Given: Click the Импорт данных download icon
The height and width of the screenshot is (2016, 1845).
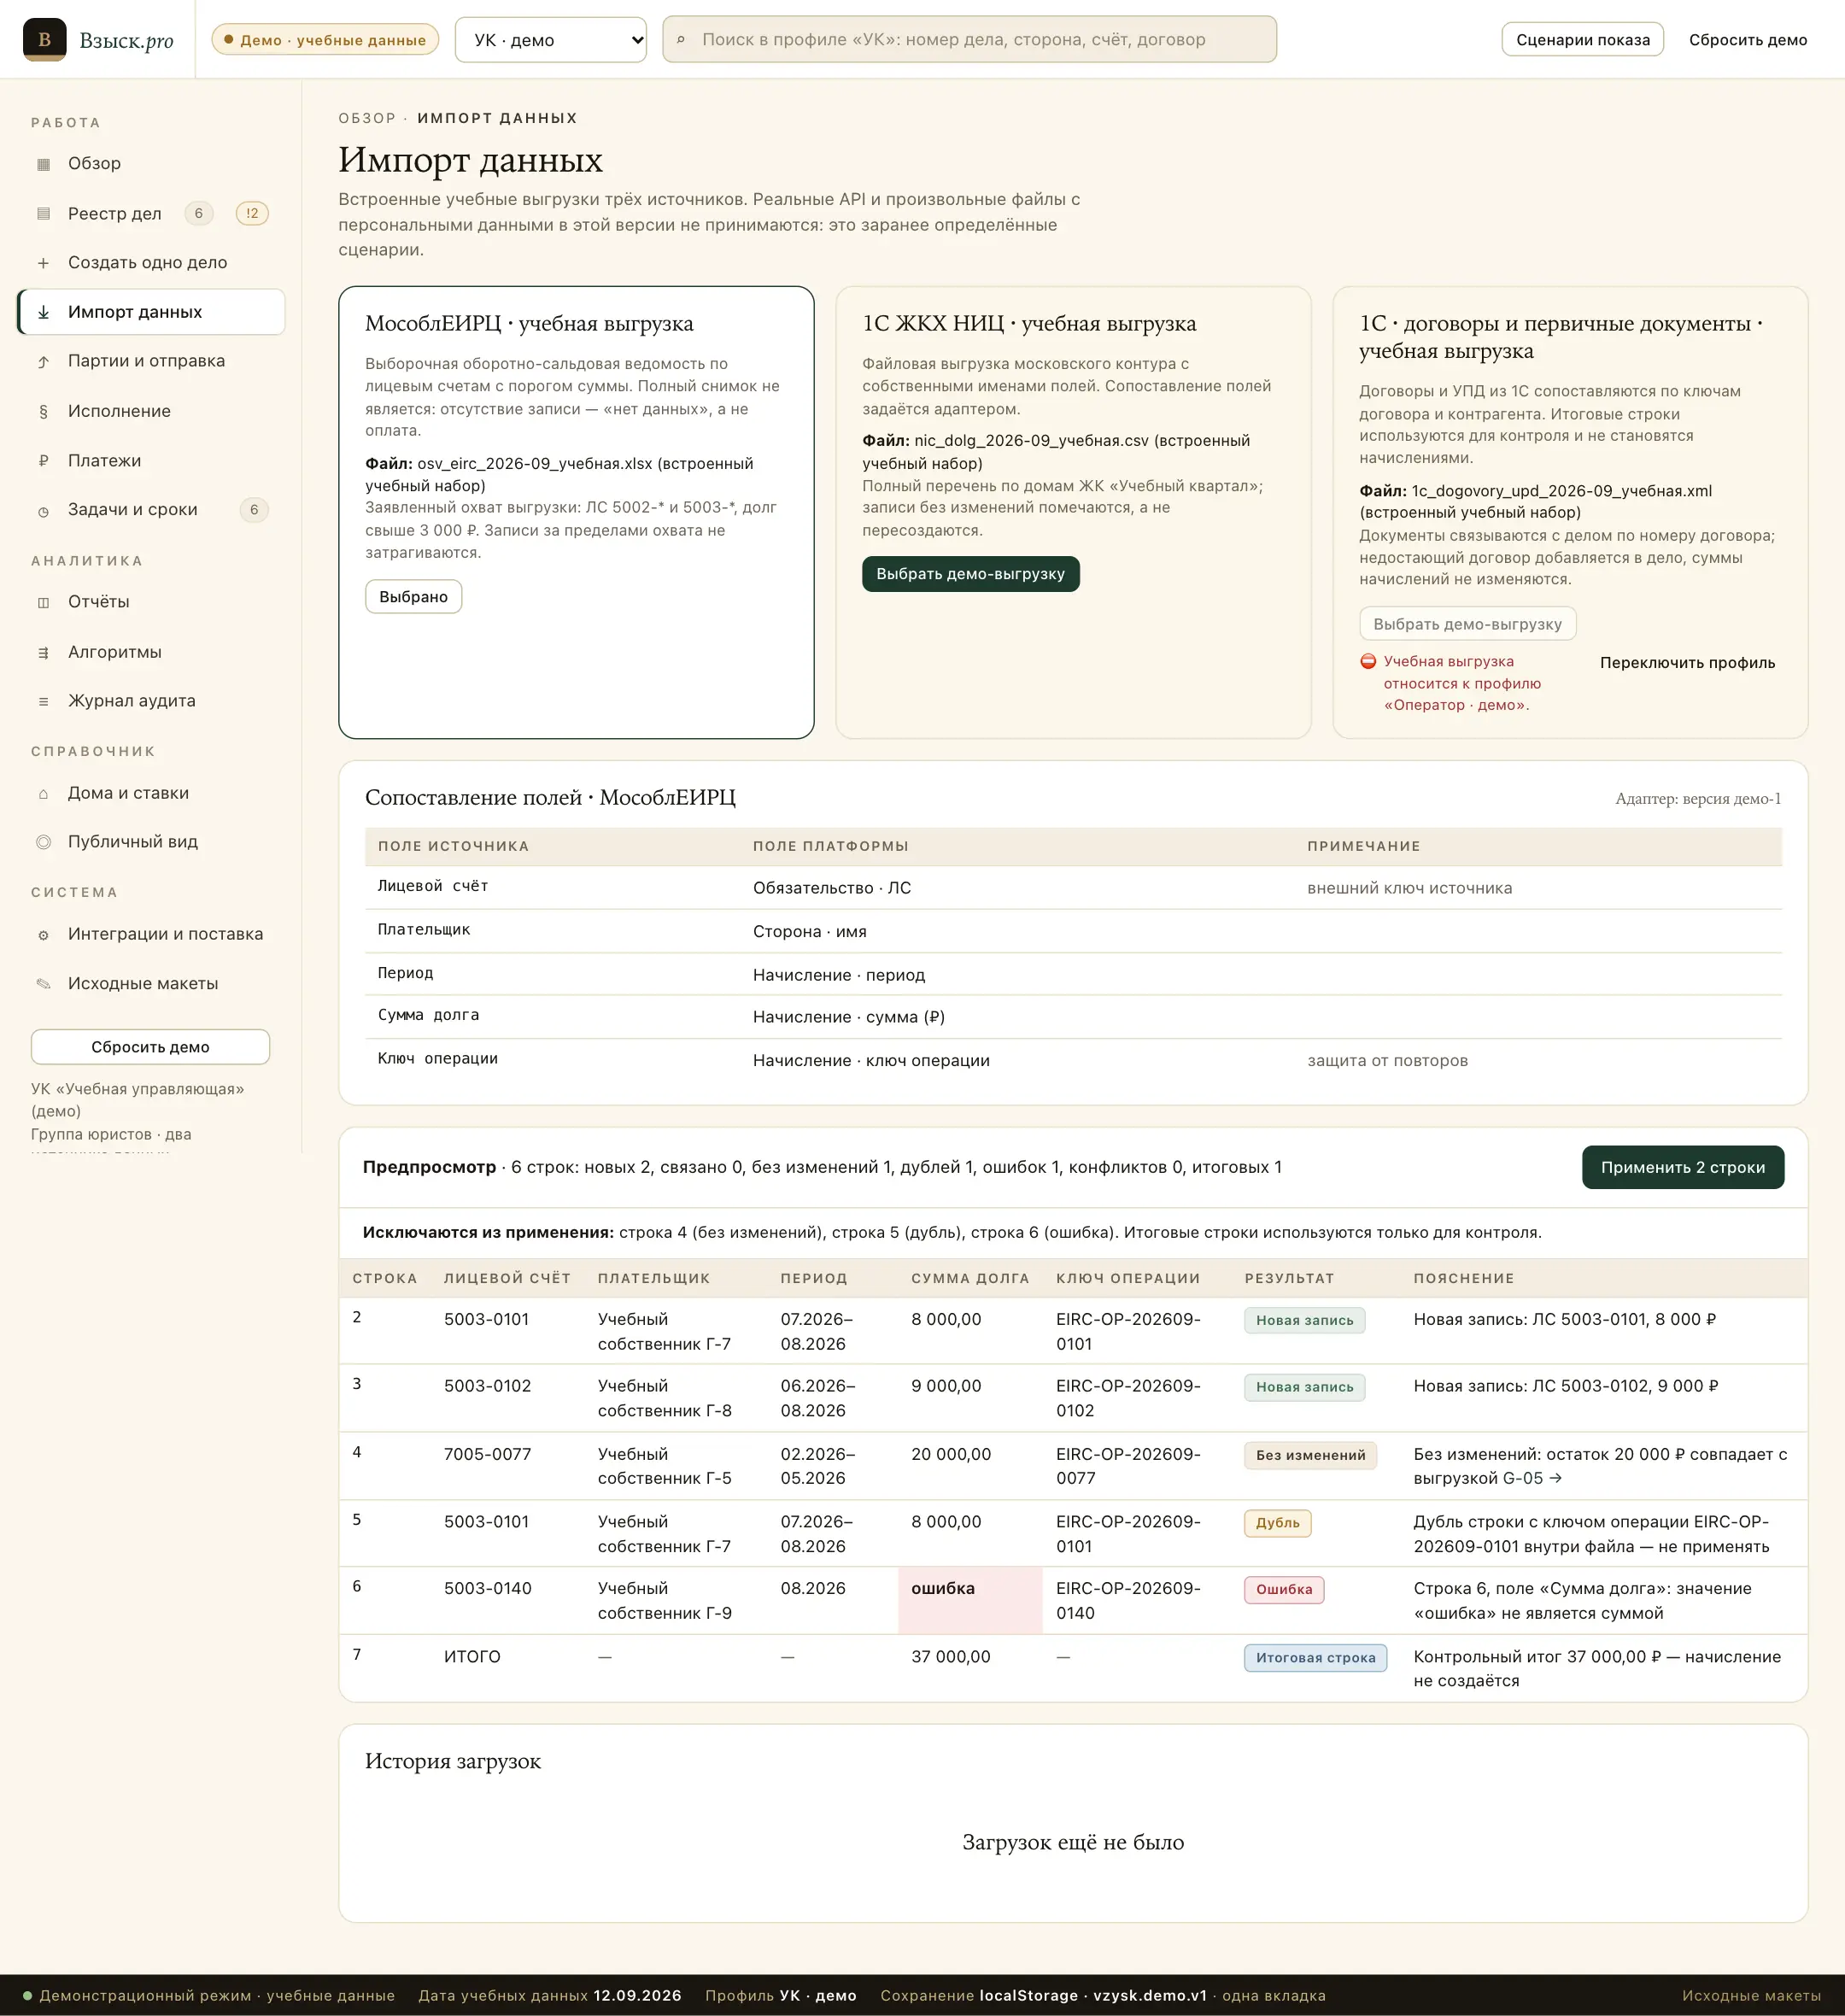Looking at the screenshot, I should (x=43, y=312).
